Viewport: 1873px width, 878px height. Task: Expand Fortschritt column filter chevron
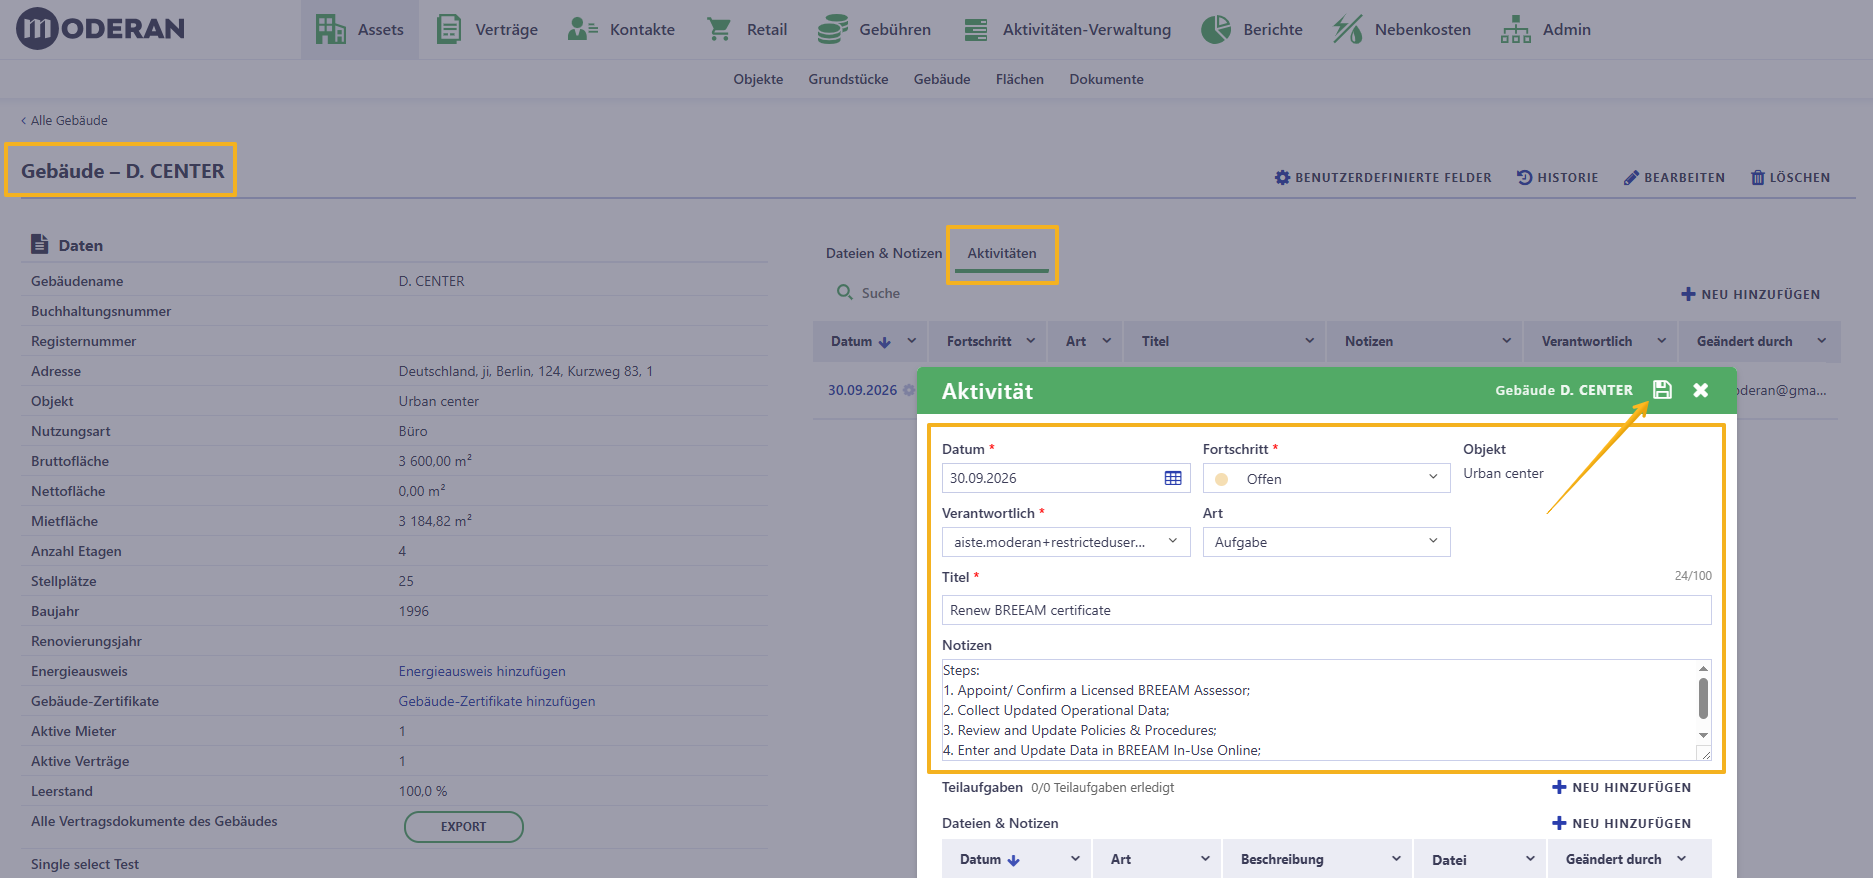[x=1030, y=341]
